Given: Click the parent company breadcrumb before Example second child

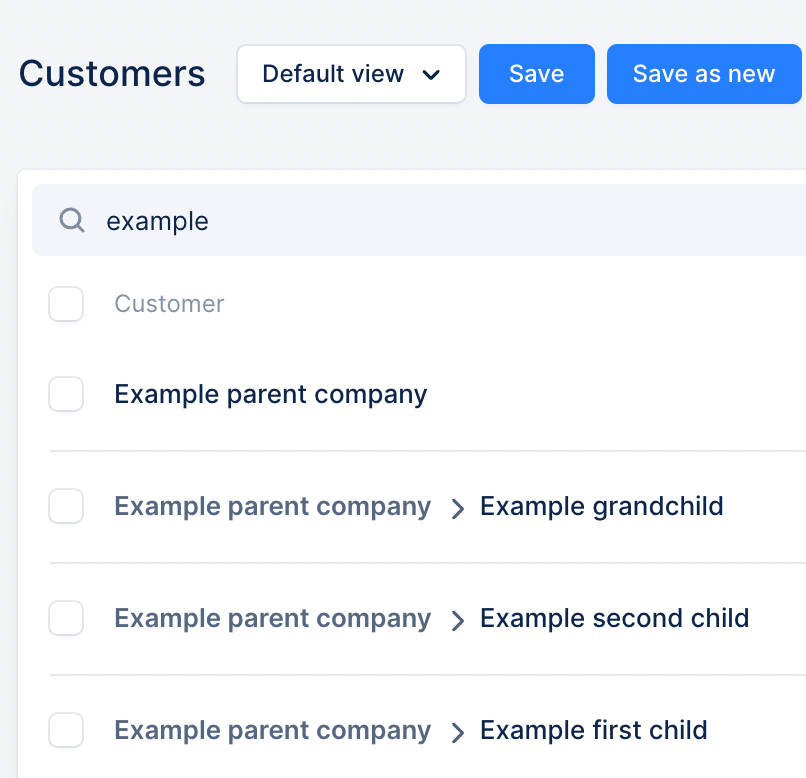Looking at the screenshot, I should 272,619.
